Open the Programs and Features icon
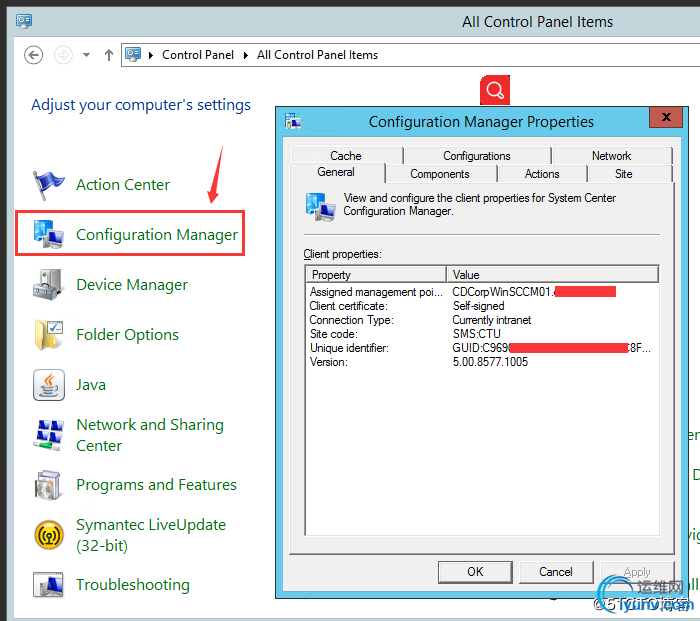Viewport: 700px width, 621px height. pyautogui.click(x=48, y=485)
